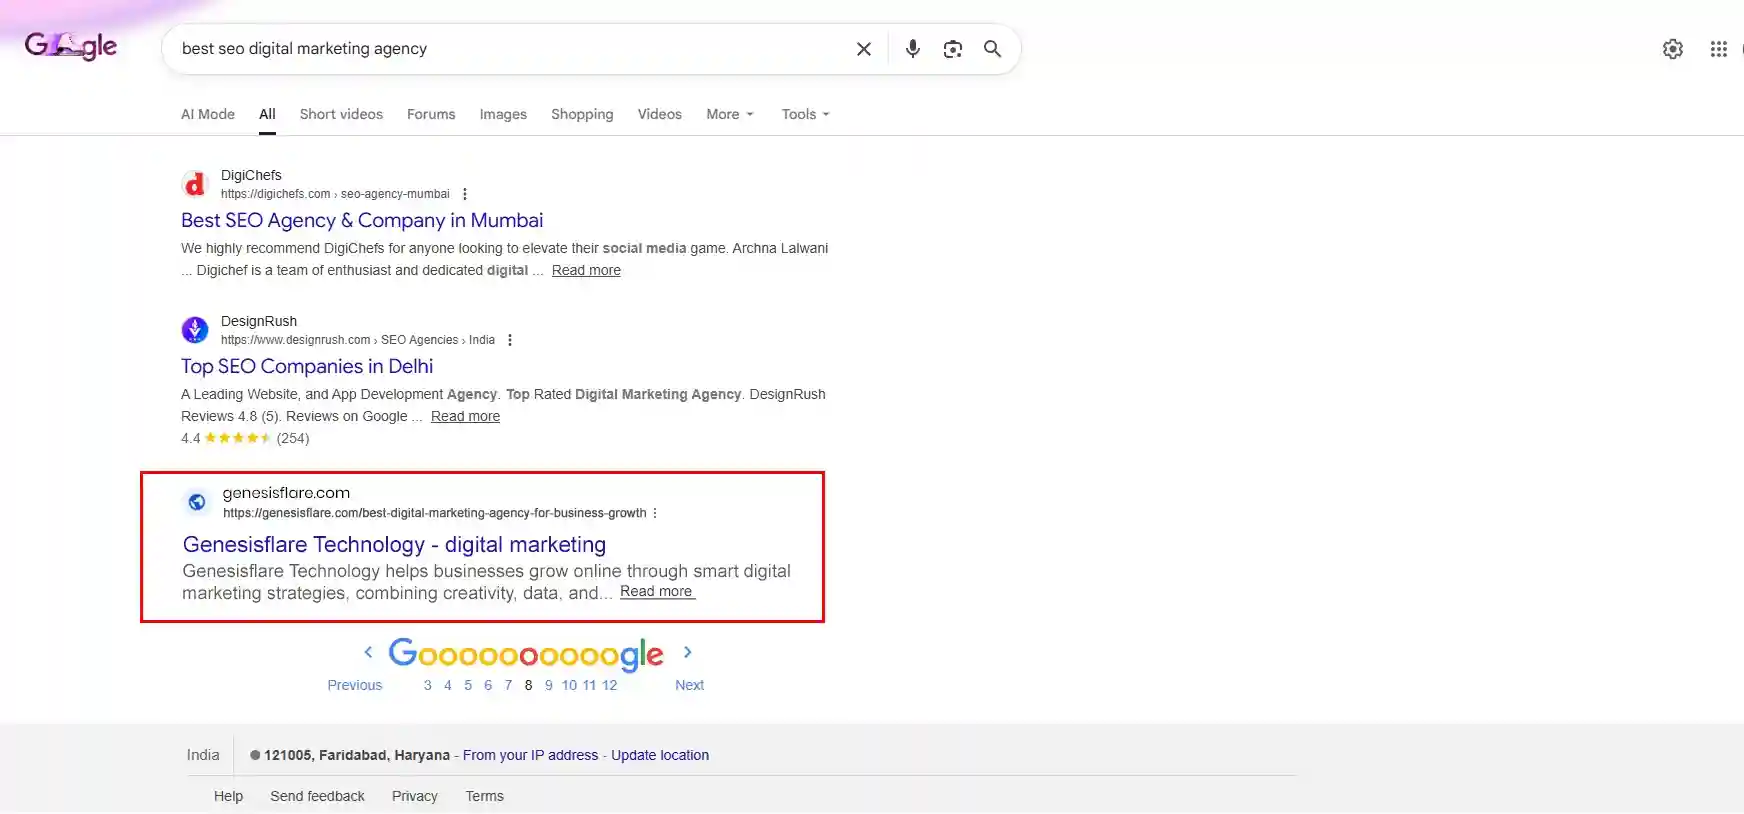Viewport: 1744px width, 814px height.
Task: Open the Forums tab
Action: (x=431, y=114)
